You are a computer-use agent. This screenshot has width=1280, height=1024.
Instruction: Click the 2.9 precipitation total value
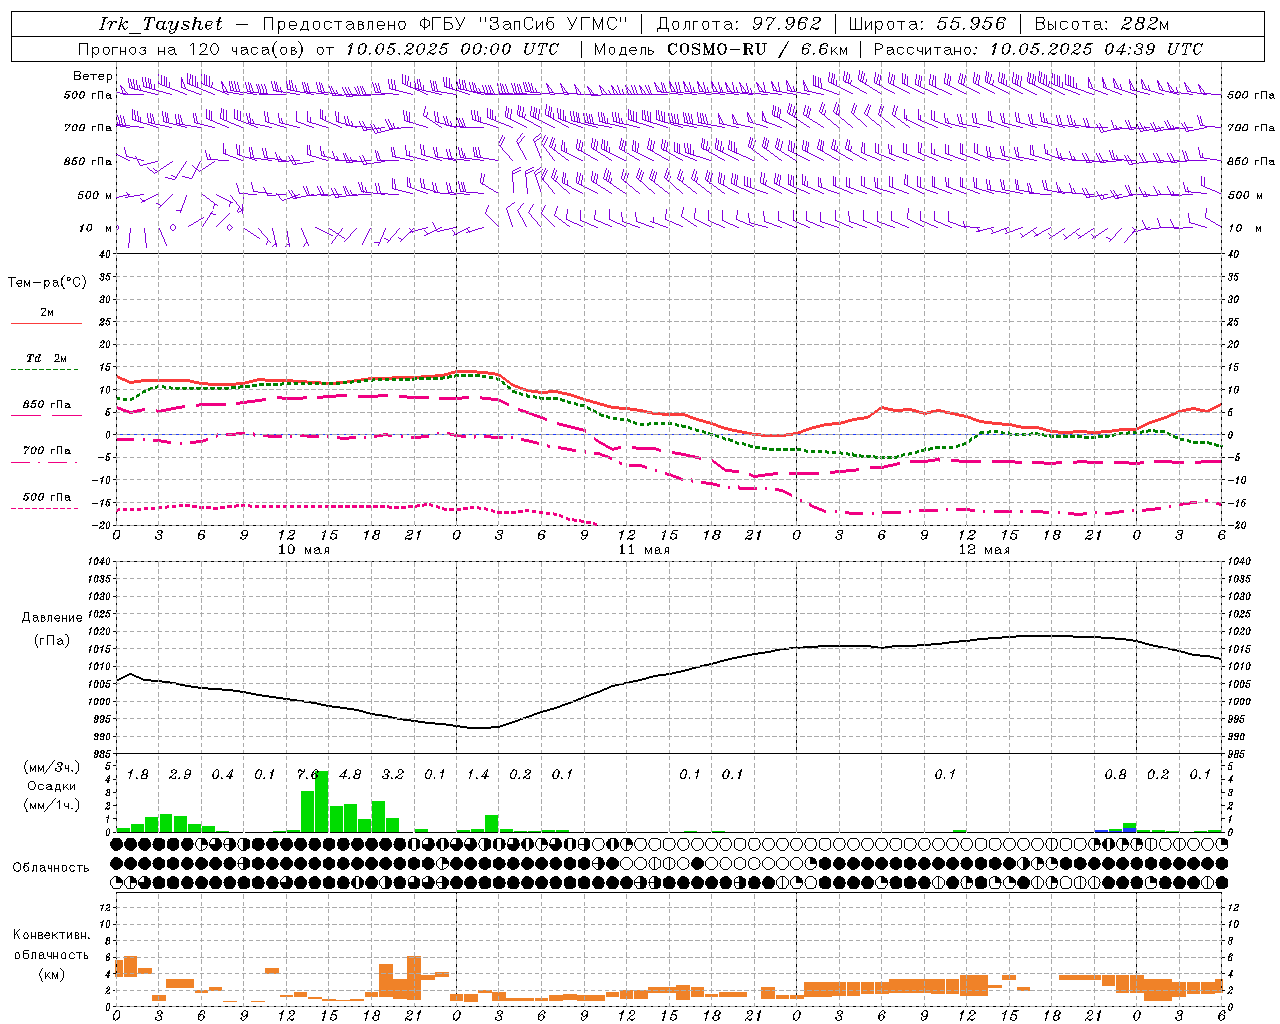[x=180, y=774]
